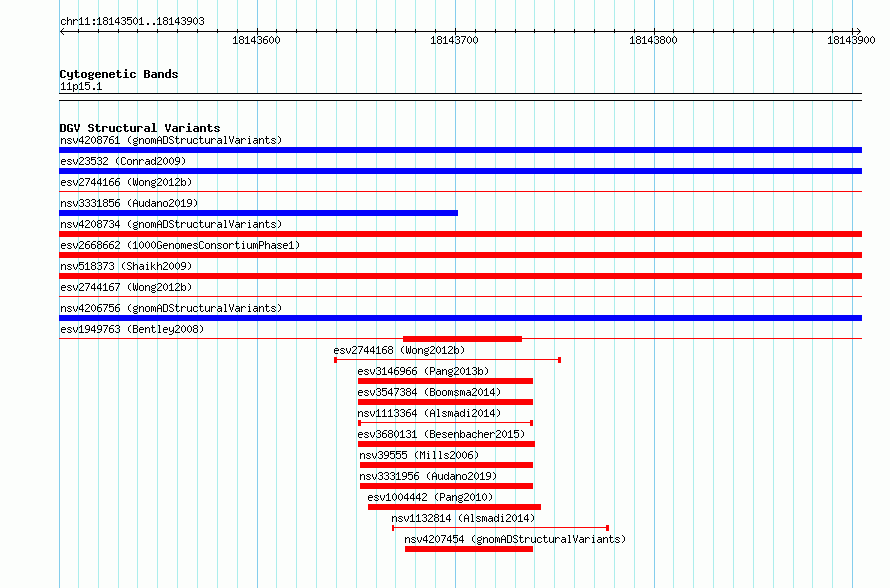Open esv2668662 (1000GenomesConsortiumPhase1) label

(180, 245)
